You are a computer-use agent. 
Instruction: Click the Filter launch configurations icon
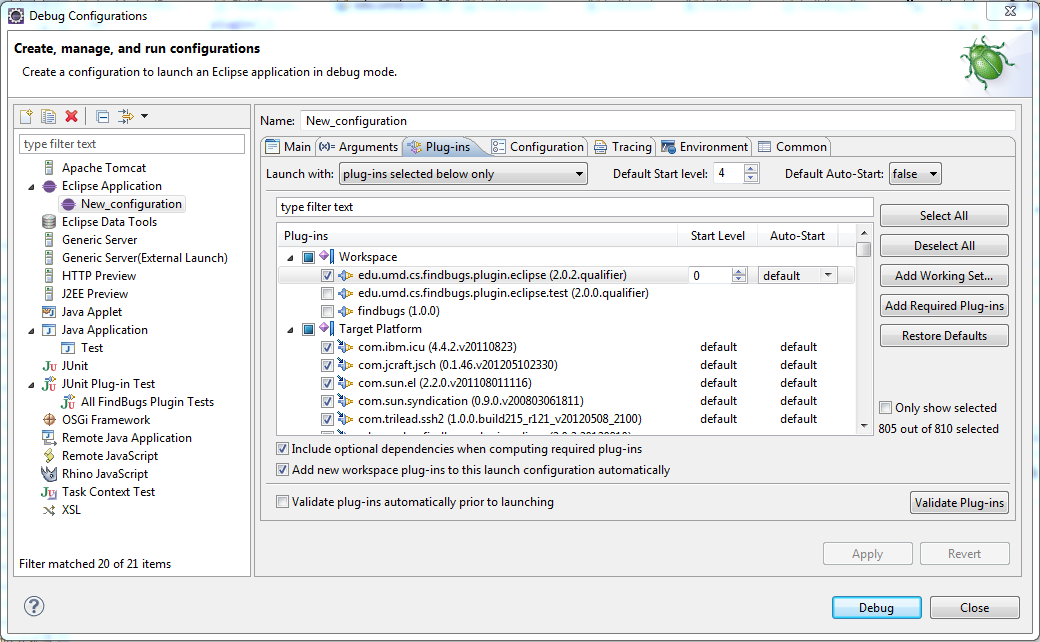(125, 117)
